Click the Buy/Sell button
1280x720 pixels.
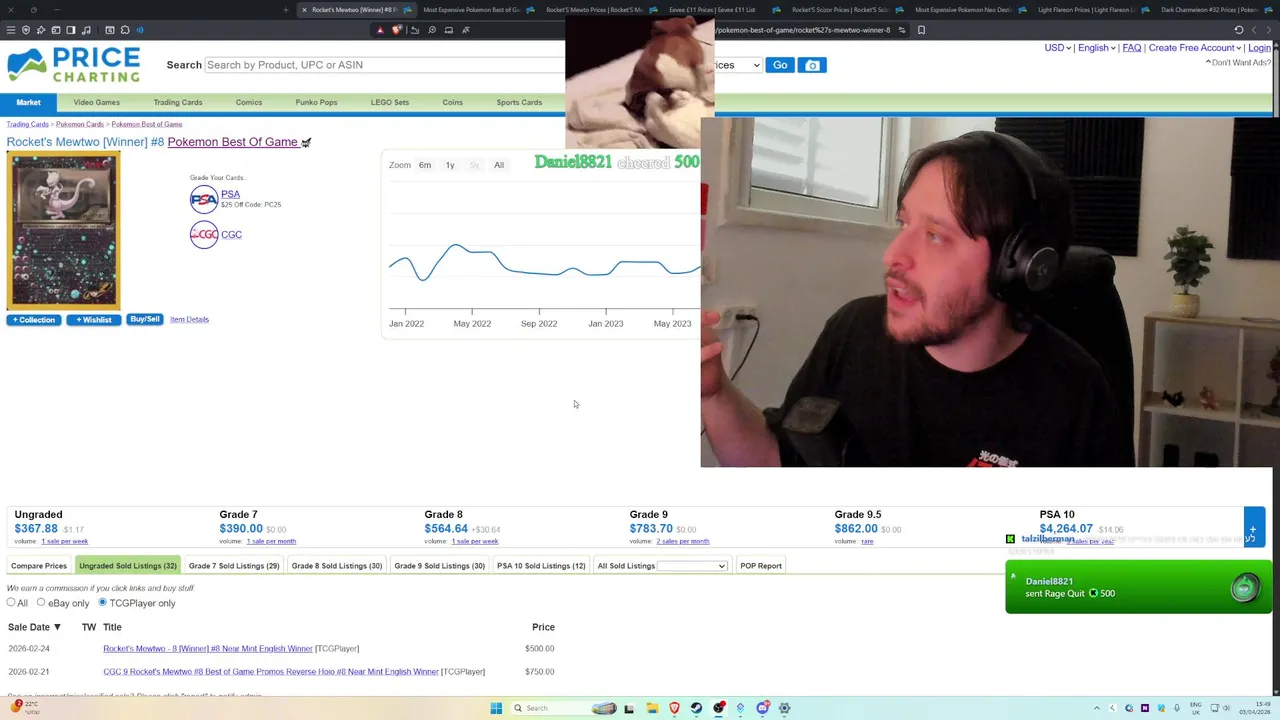pyautogui.click(x=145, y=319)
